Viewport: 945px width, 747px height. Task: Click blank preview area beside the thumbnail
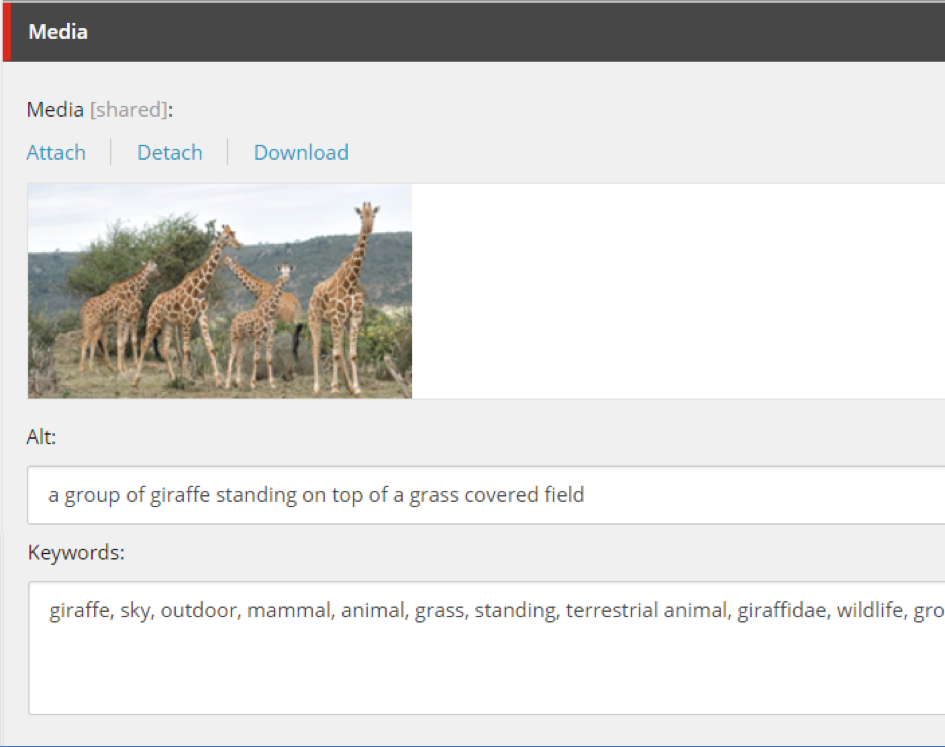pyautogui.click(x=678, y=291)
